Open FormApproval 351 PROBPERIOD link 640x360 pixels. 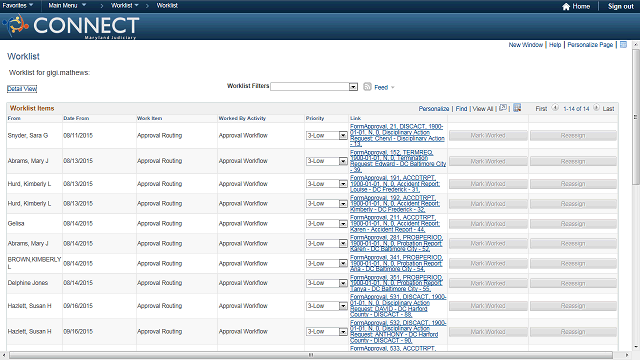point(396,283)
